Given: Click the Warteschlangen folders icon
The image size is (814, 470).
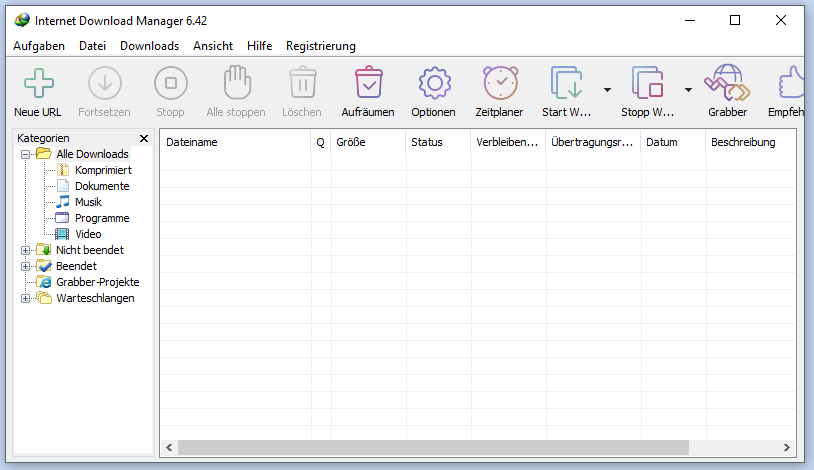Looking at the screenshot, I should pyautogui.click(x=44, y=298).
